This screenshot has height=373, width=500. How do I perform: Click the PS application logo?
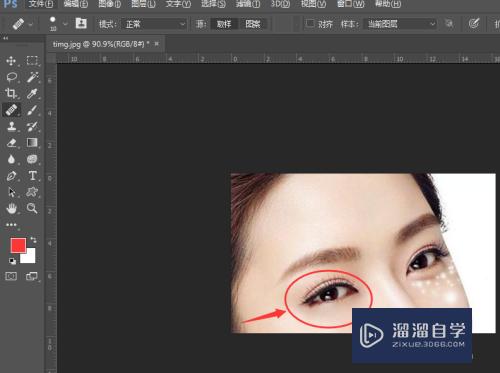11,4
